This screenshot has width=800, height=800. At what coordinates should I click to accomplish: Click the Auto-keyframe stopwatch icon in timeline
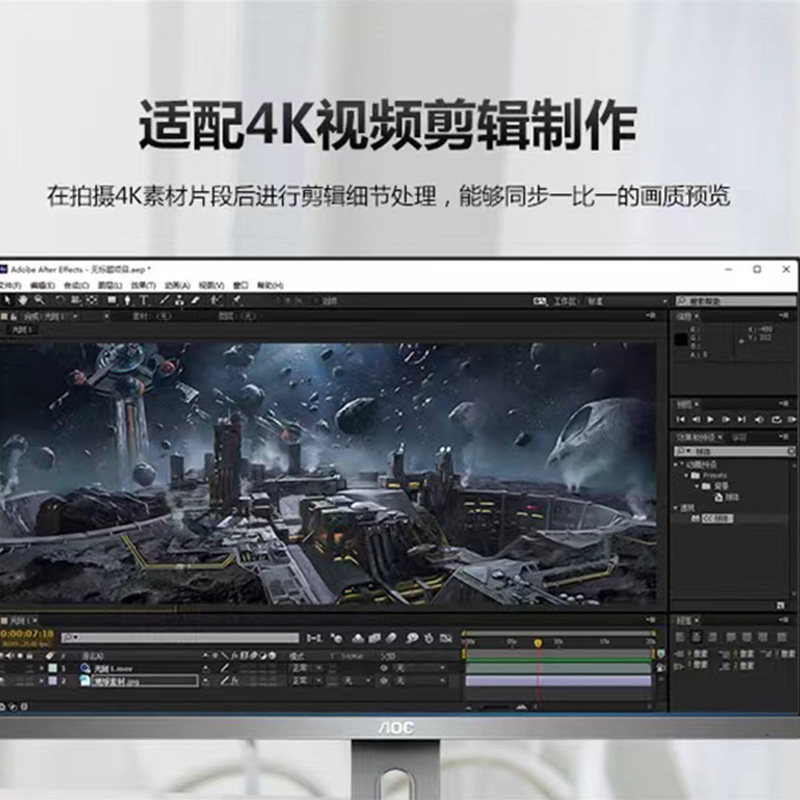pos(429,638)
